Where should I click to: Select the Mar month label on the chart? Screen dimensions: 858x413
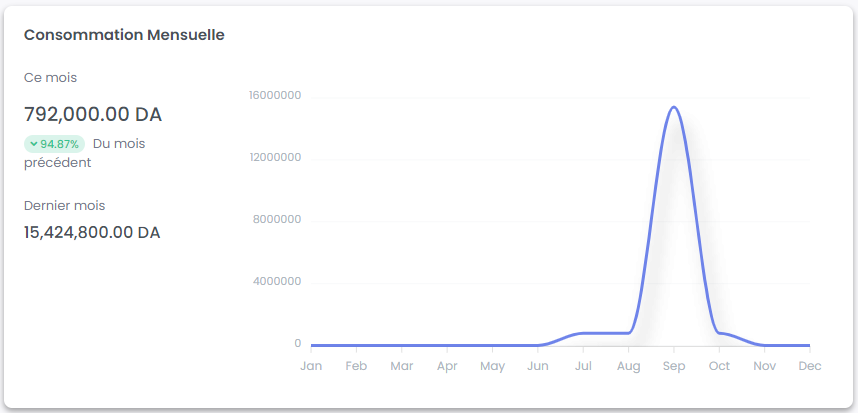tap(402, 366)
